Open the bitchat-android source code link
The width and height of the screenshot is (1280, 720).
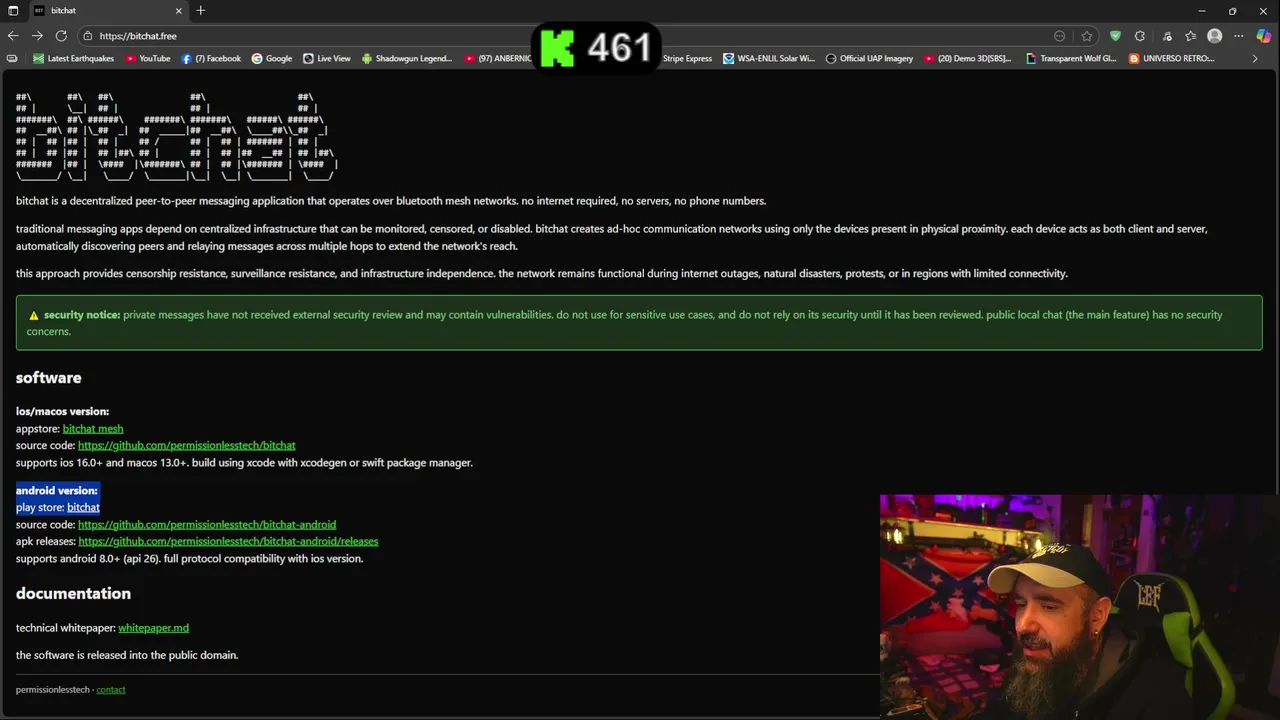(x=207, y=524)
